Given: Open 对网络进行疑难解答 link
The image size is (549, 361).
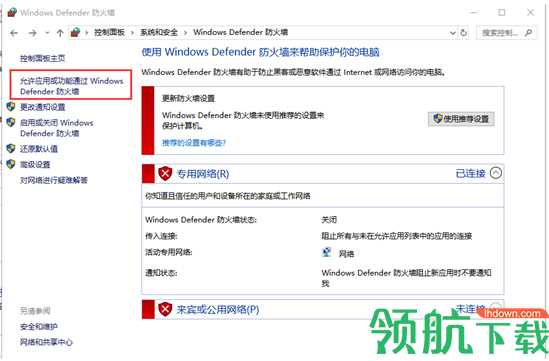Looking at the screenshot, I should click(x=54, y=181).
